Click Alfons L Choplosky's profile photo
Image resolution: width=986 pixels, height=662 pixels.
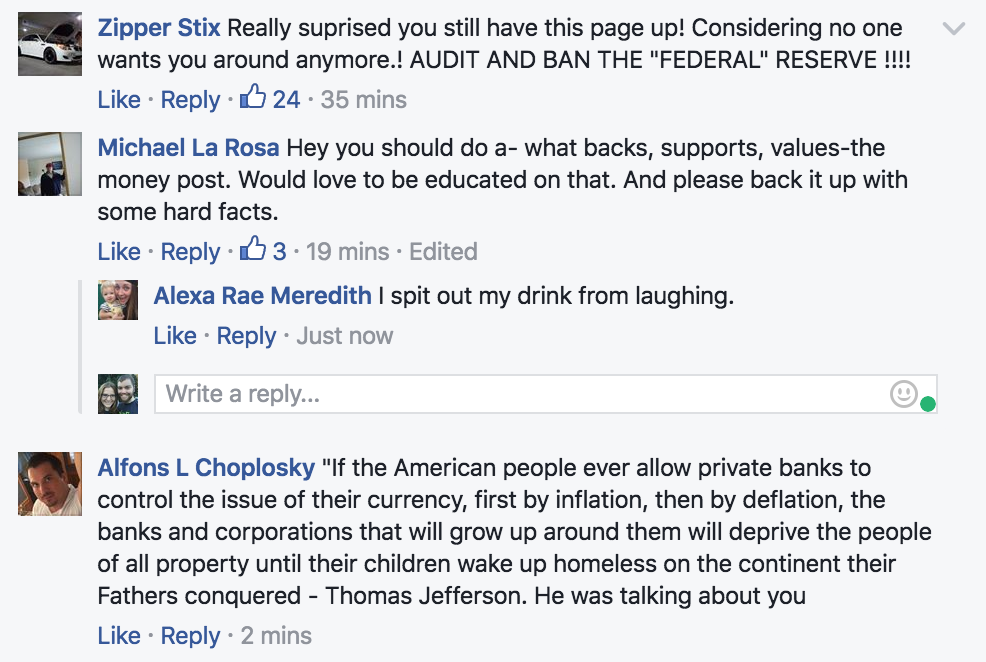50,483
